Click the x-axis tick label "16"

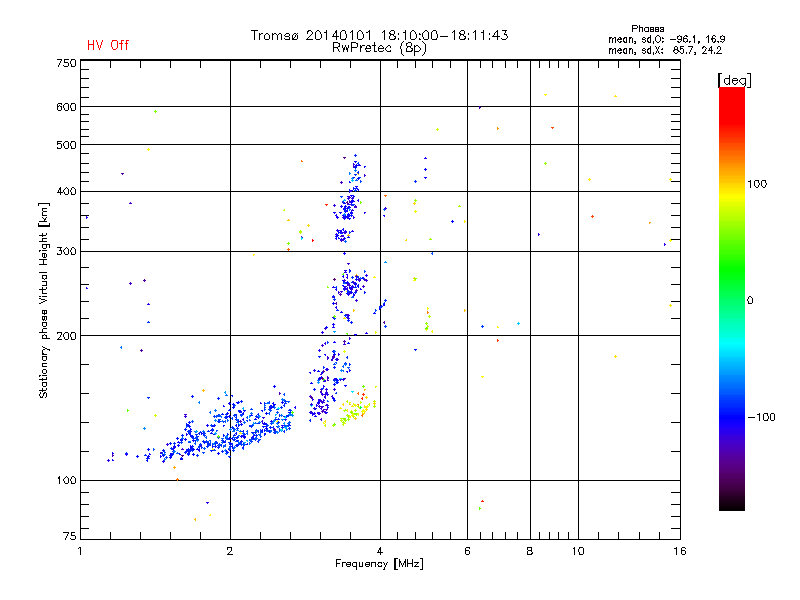click(x=680, y=551)
